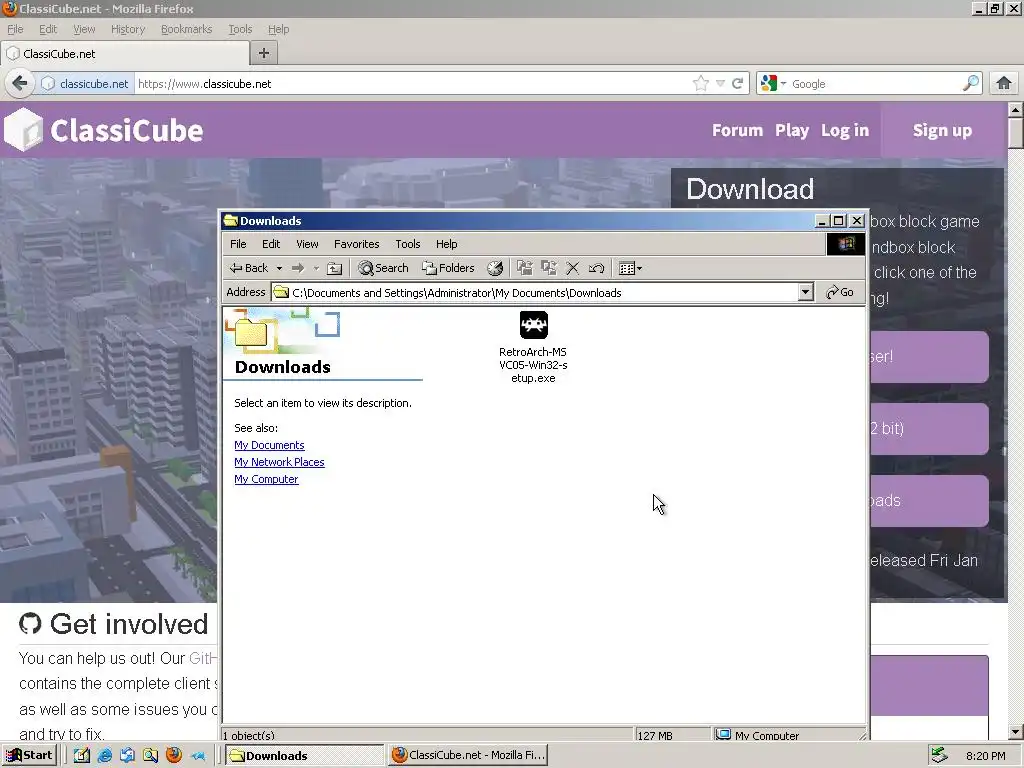Open Explorer Favorites menu
The height and width of the screenshot is (768, 1024).
click(x=357, y=244)
